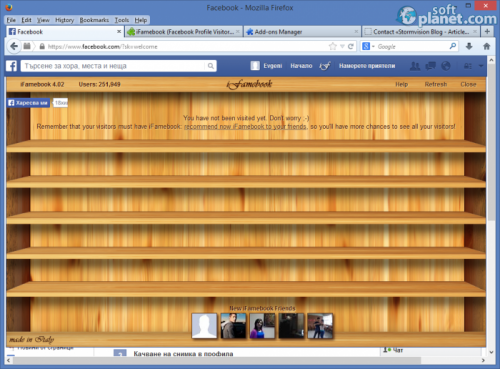Open Facebook messages icon
Screen dimensions: 500x369
(x=430, y=66)
